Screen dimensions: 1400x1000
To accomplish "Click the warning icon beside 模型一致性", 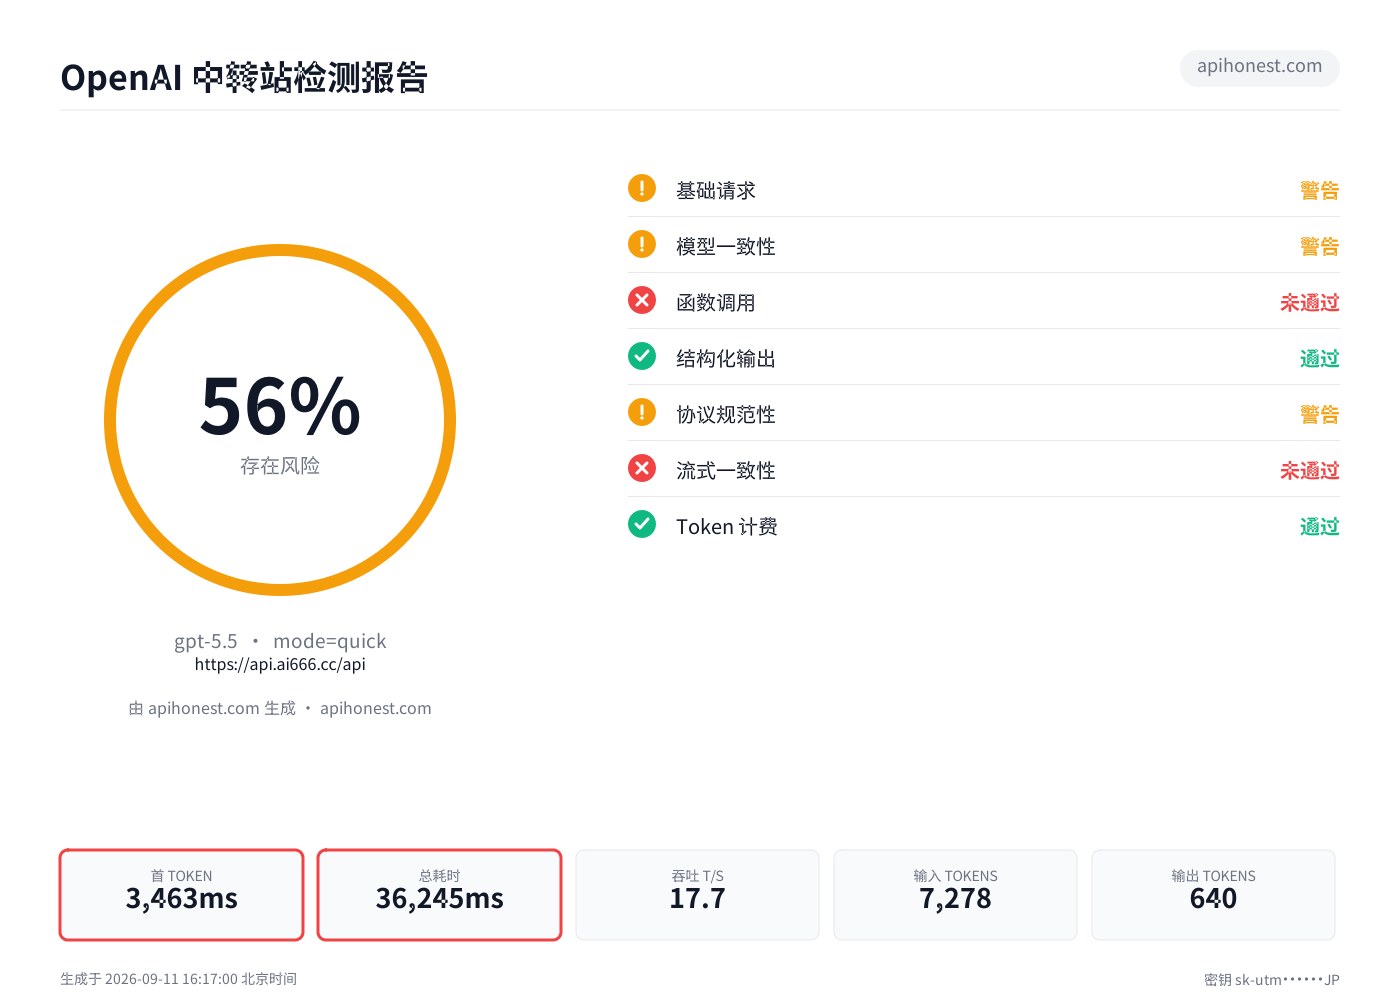I will (642, 244).
